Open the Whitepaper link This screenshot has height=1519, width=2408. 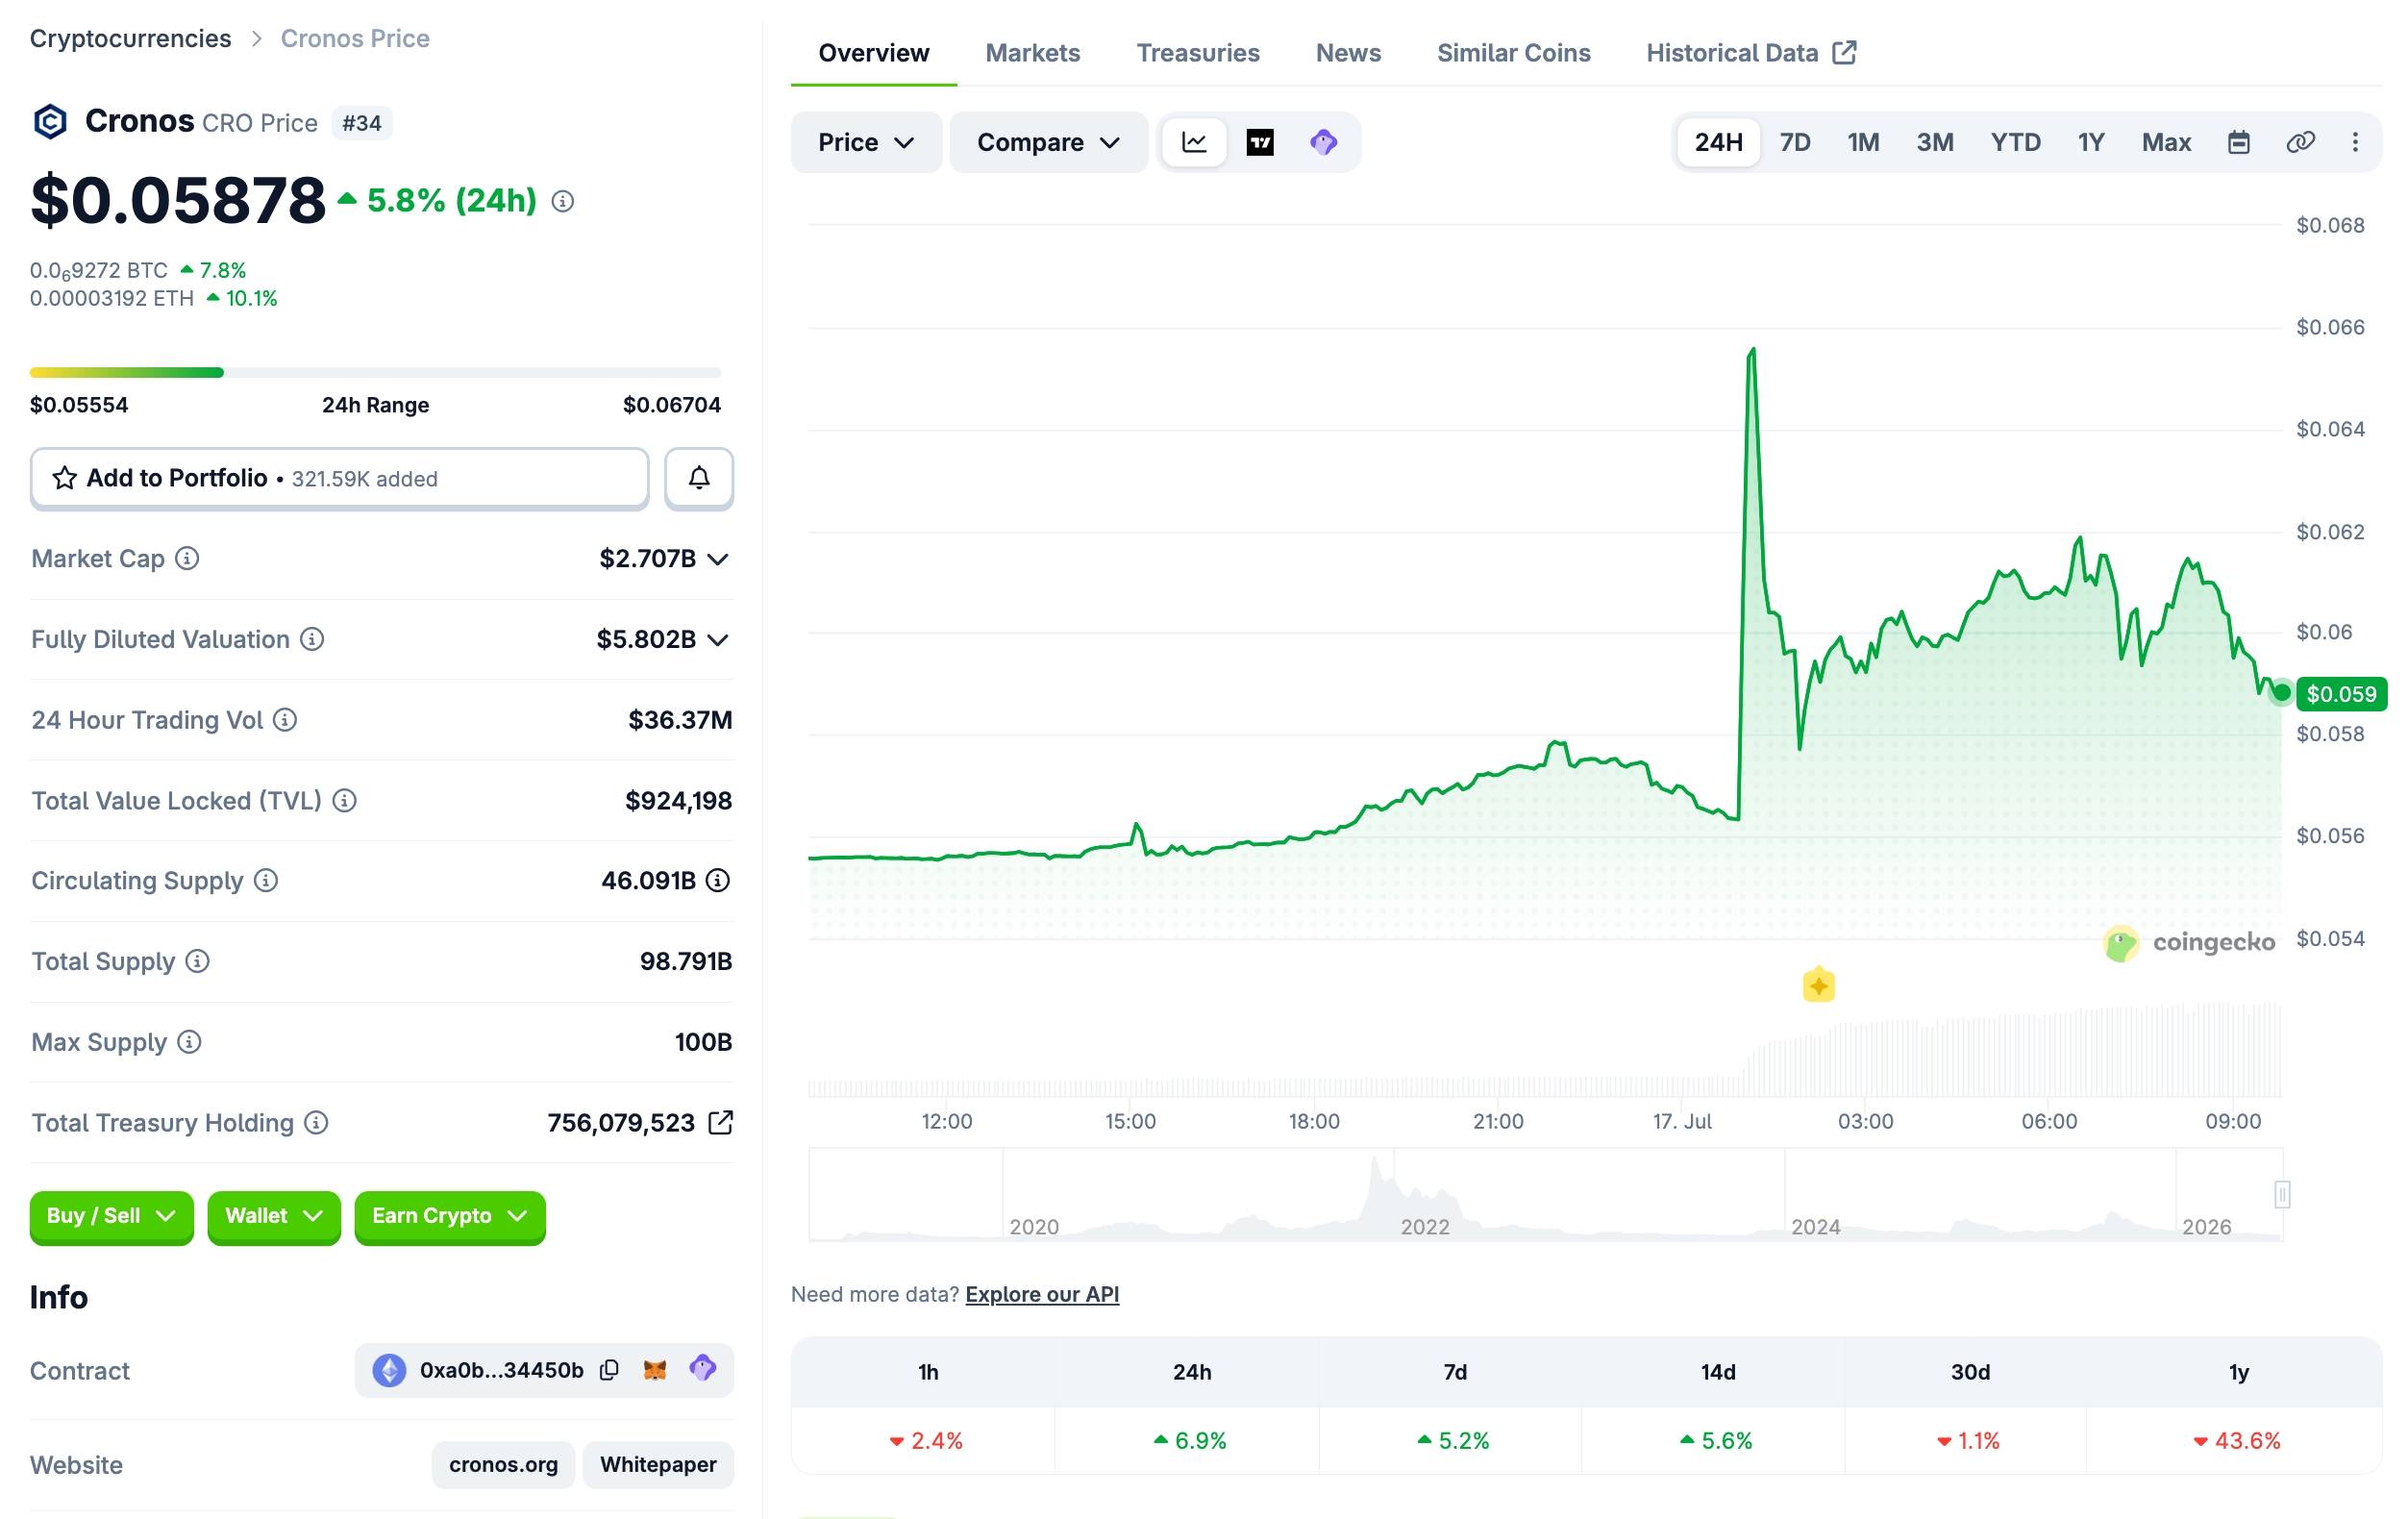pyautogui.click(x=658, y=1465)
